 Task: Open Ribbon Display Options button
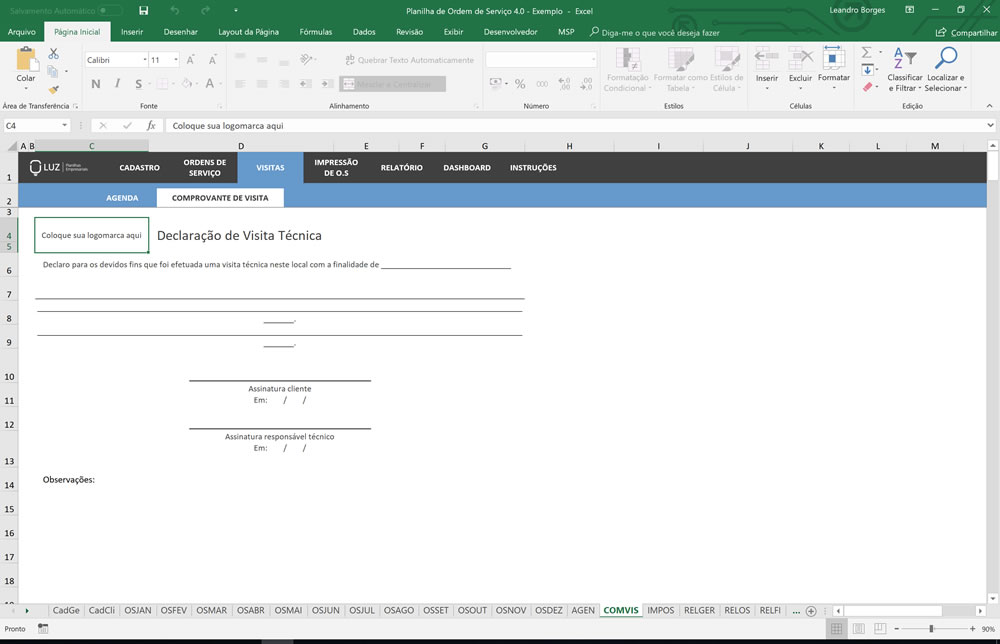[x=909, y=10]
